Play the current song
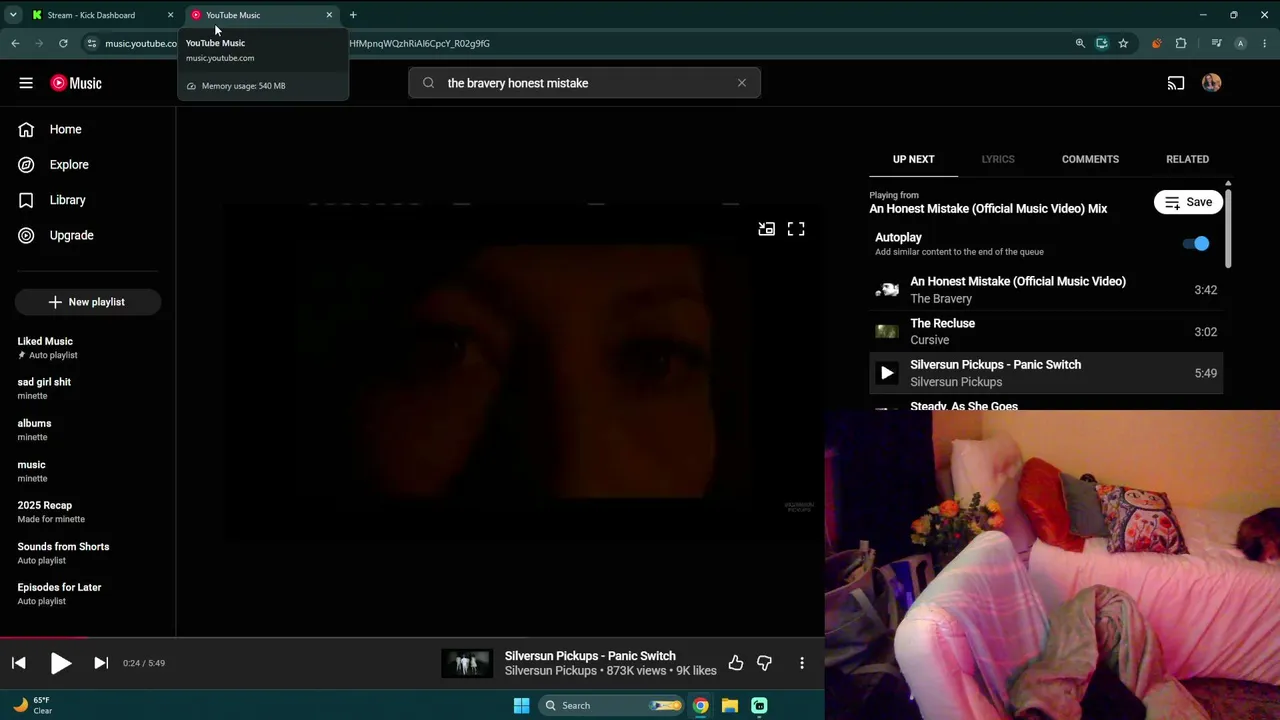Screen dimensions: 1280x720 click(60, 663)
